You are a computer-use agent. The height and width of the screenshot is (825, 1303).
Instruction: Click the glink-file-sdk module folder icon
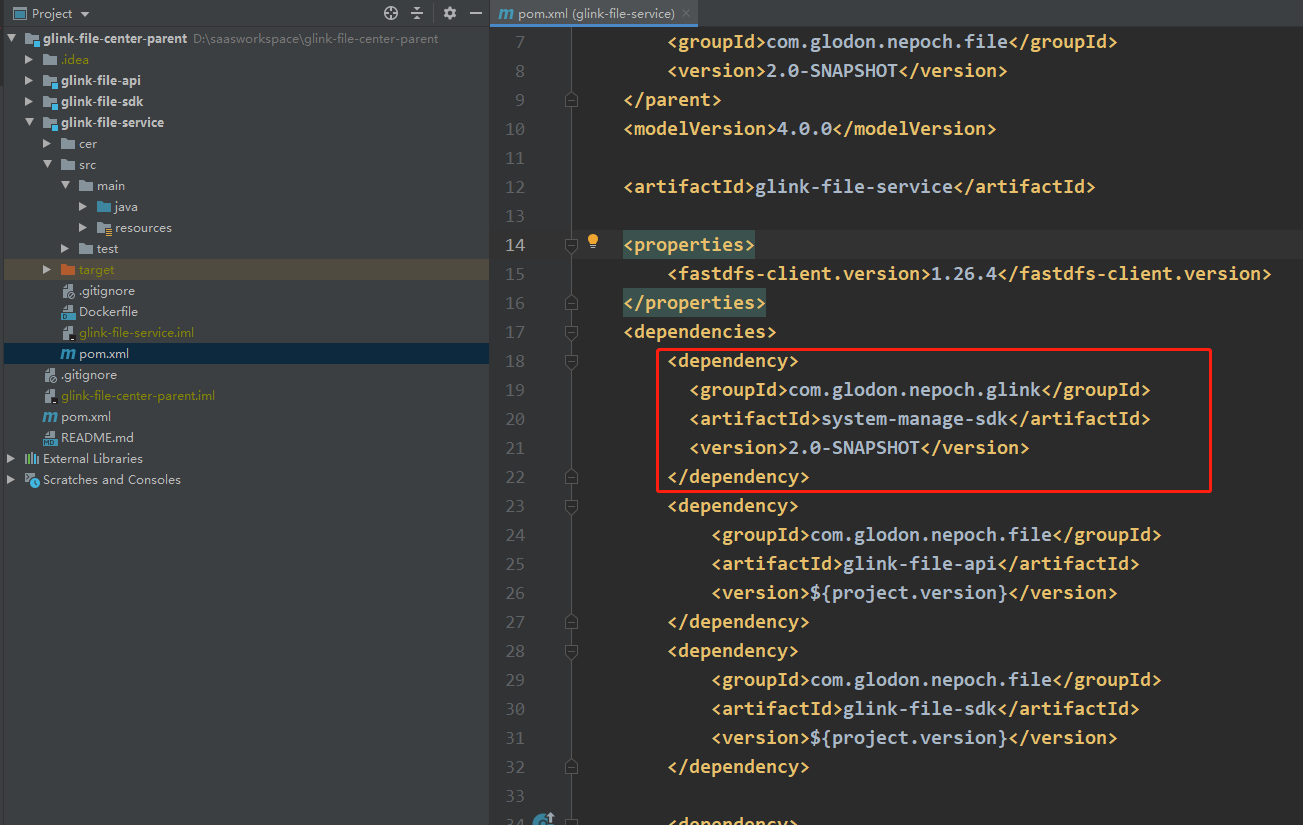(50, 101)
